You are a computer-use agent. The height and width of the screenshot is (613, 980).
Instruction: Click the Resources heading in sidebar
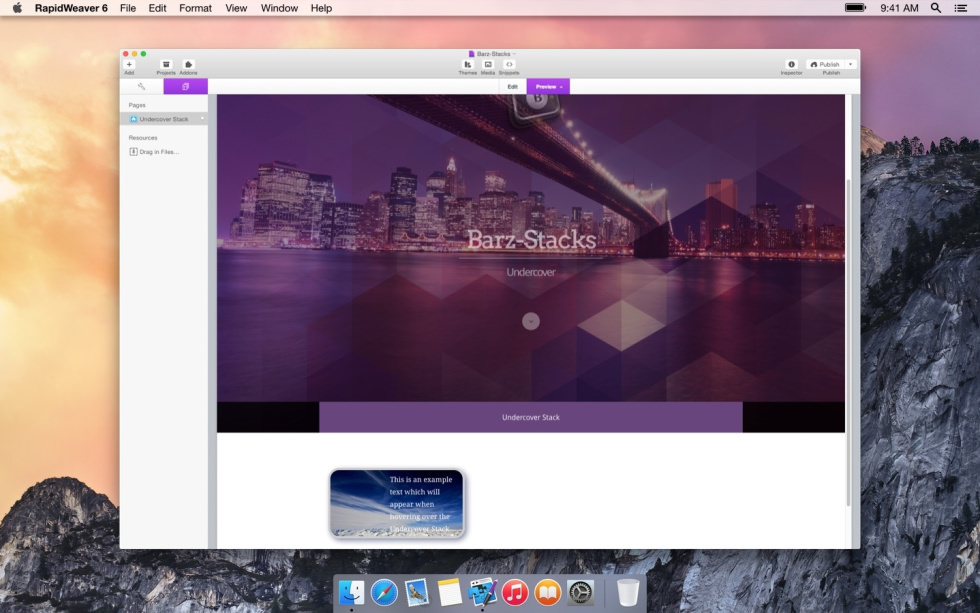[x=142, y=137]
